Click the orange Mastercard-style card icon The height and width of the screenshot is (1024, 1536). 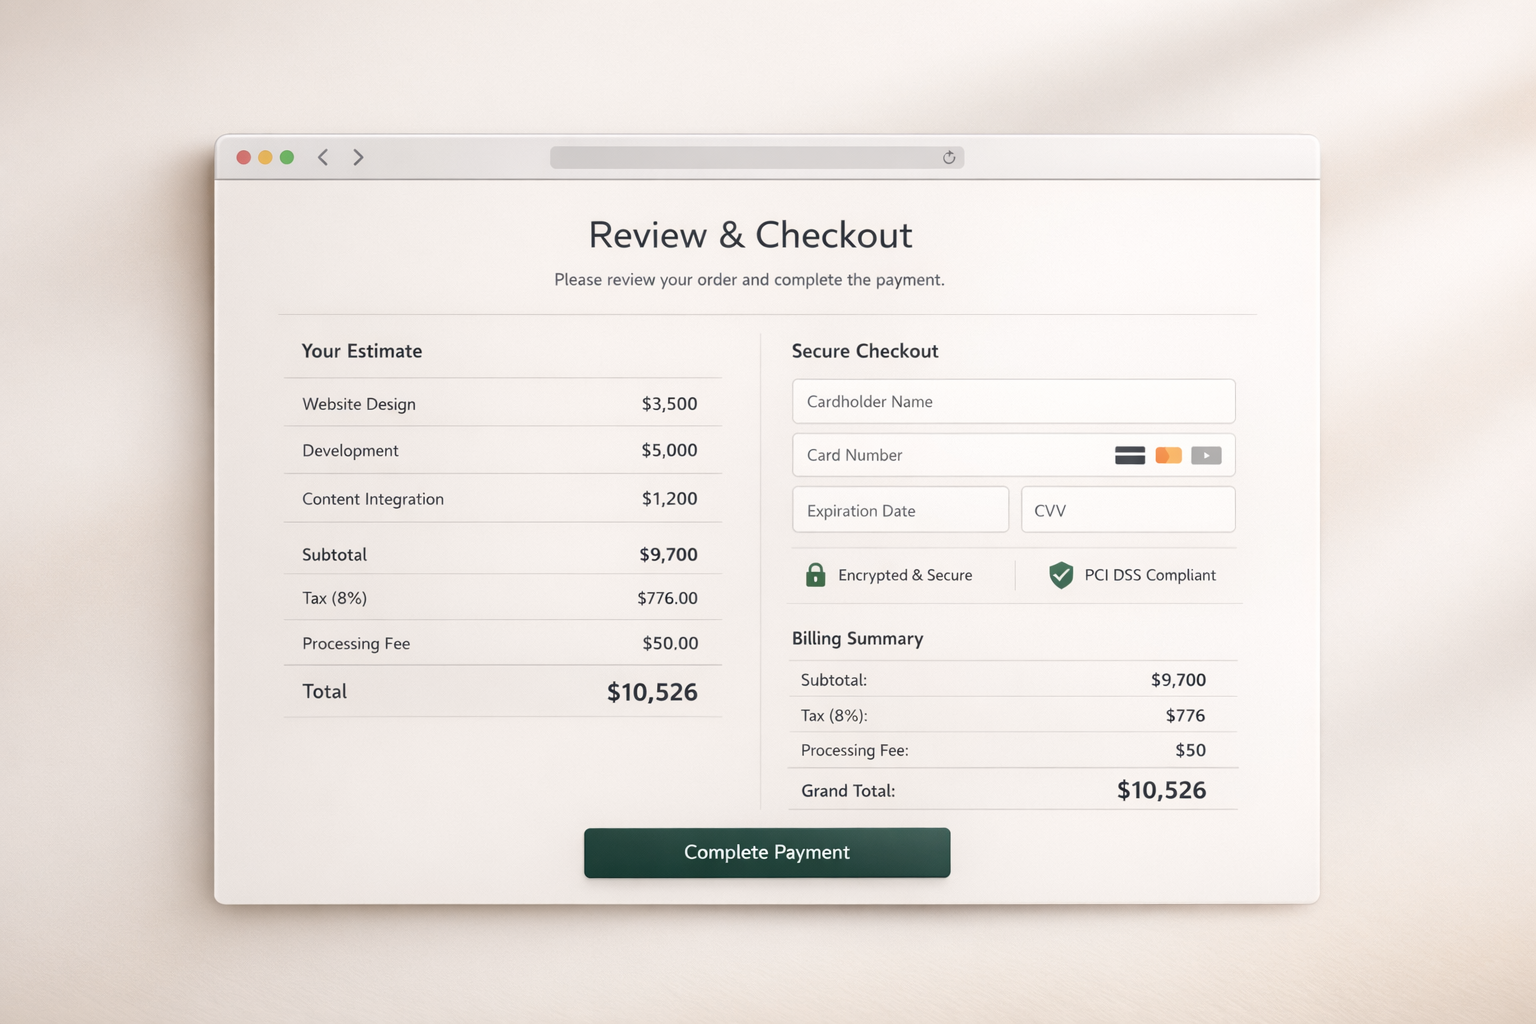[x=1168, y=455]
